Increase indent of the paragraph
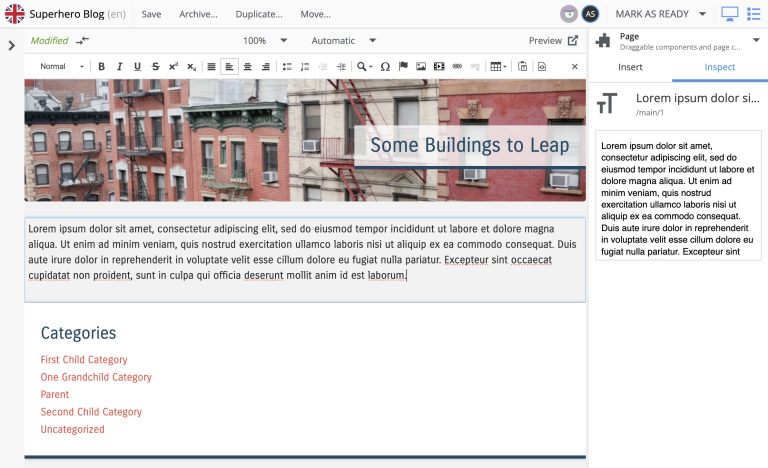 341,67
